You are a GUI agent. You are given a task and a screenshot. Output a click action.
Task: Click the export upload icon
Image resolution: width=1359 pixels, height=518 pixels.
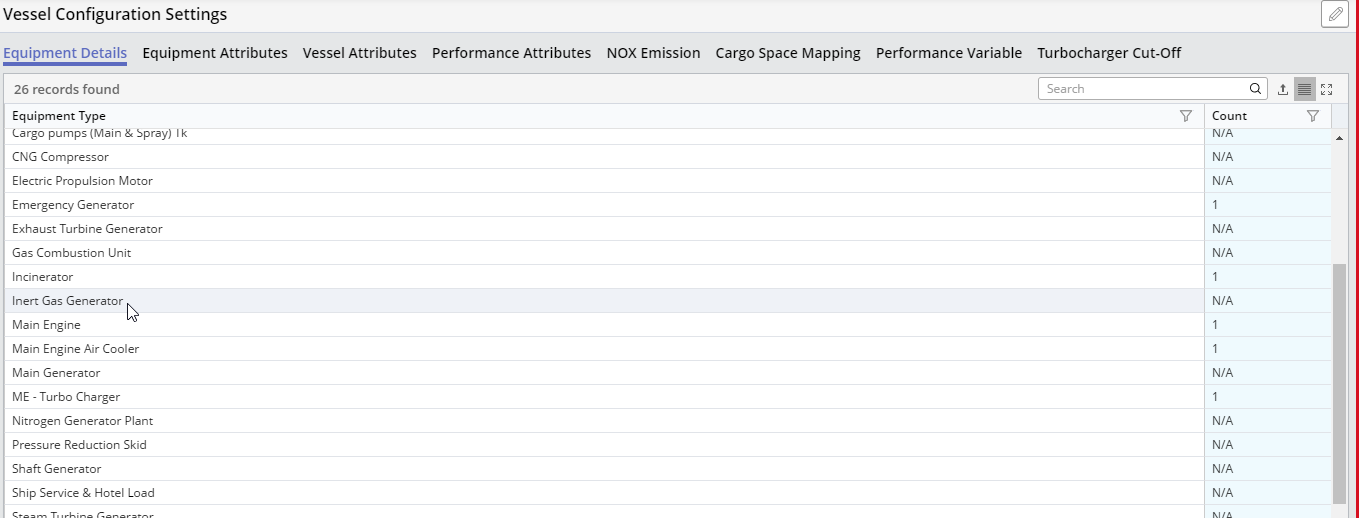pos(1283,89)
